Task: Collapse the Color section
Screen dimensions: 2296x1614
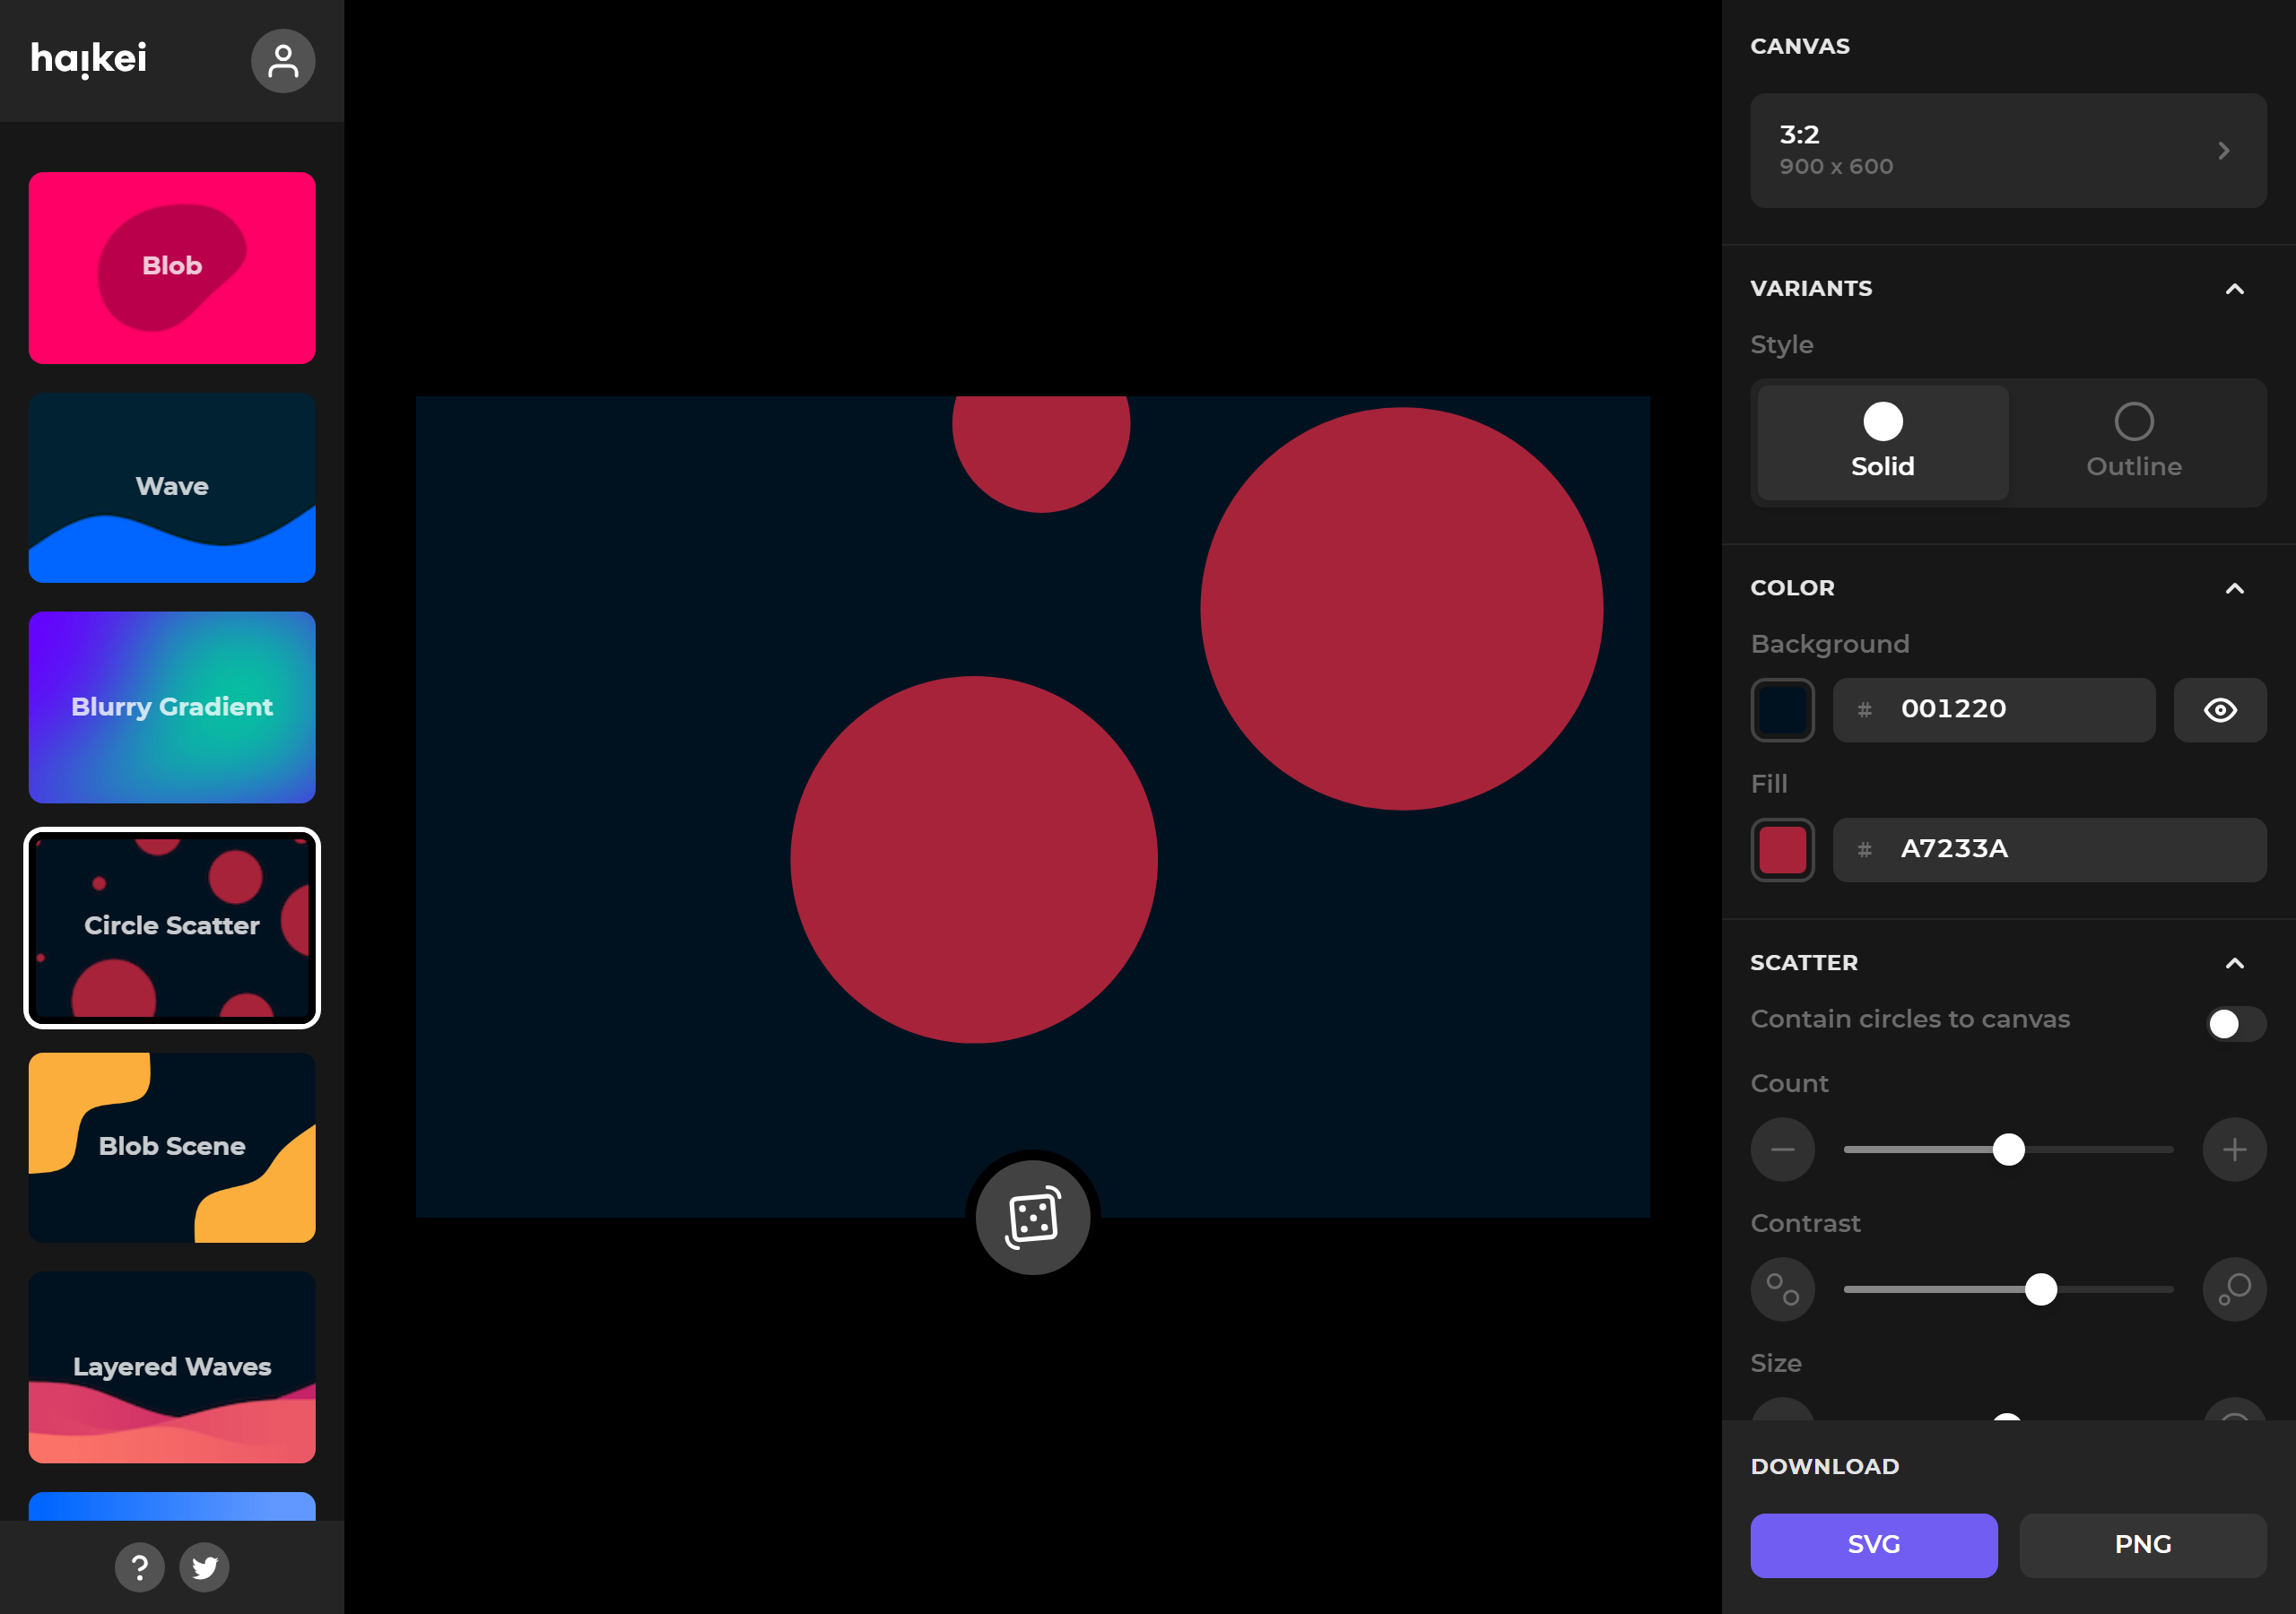Action: (2235, 588)
